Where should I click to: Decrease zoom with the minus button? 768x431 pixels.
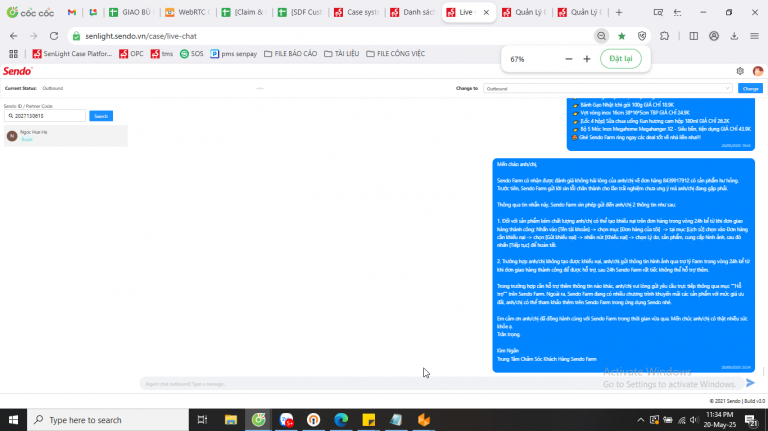coord(569,59)
